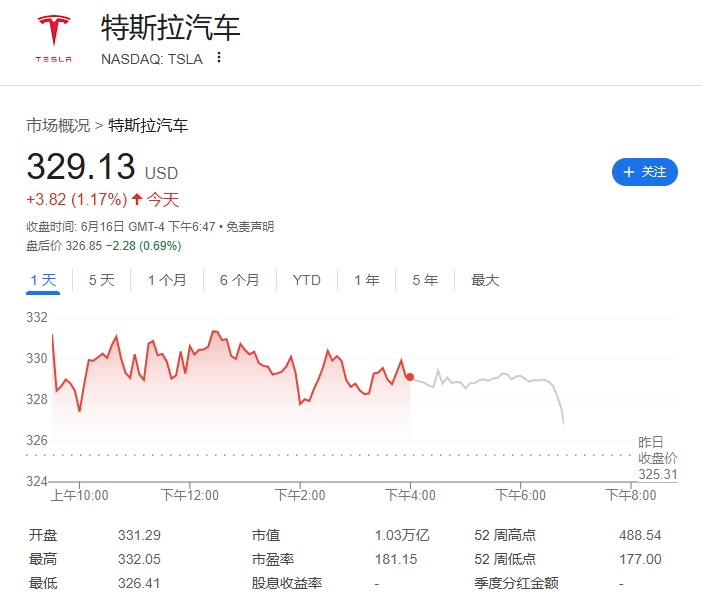Switch to the 最大 chart tab
702x599 pixels.
click(x=485, y=280)
